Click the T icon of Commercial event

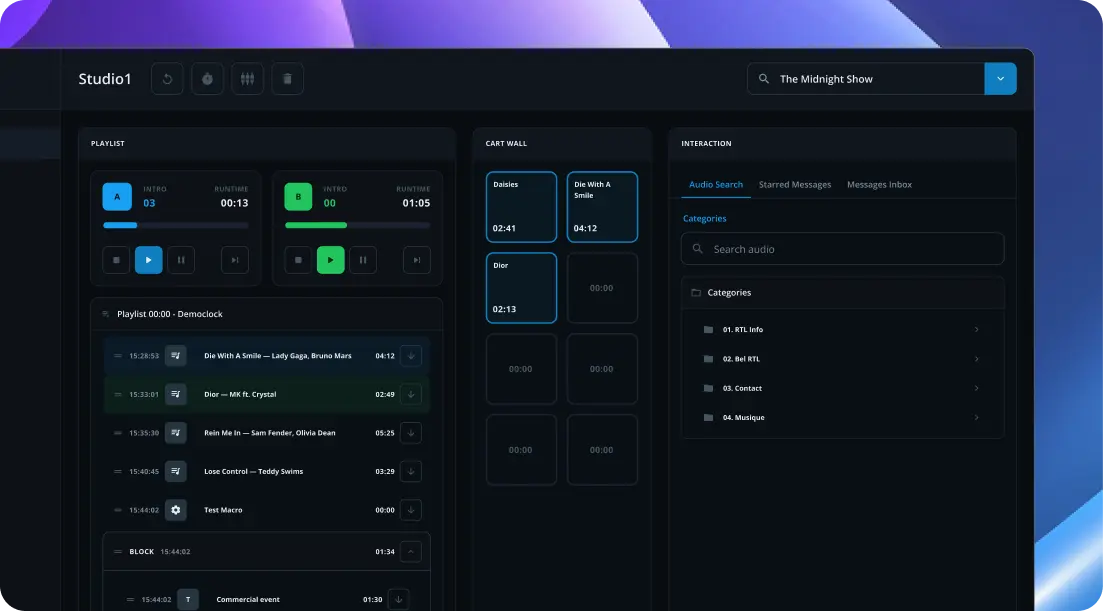click(x=188, y=600)
